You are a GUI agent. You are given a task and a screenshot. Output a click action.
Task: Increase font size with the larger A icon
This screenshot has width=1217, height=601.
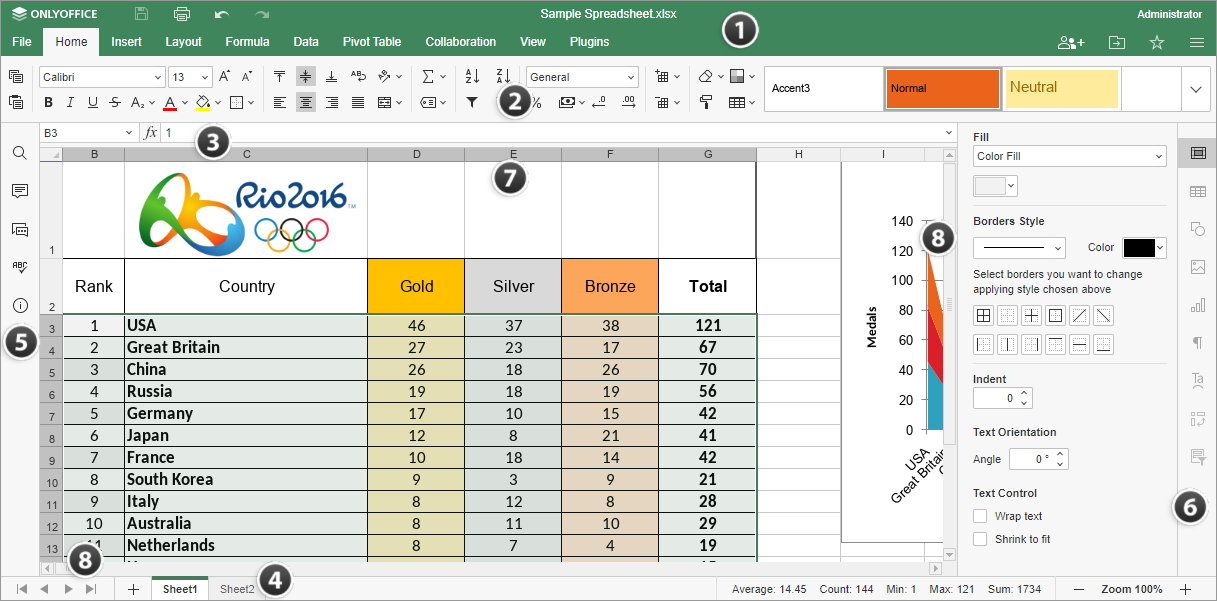pos(224,77)
